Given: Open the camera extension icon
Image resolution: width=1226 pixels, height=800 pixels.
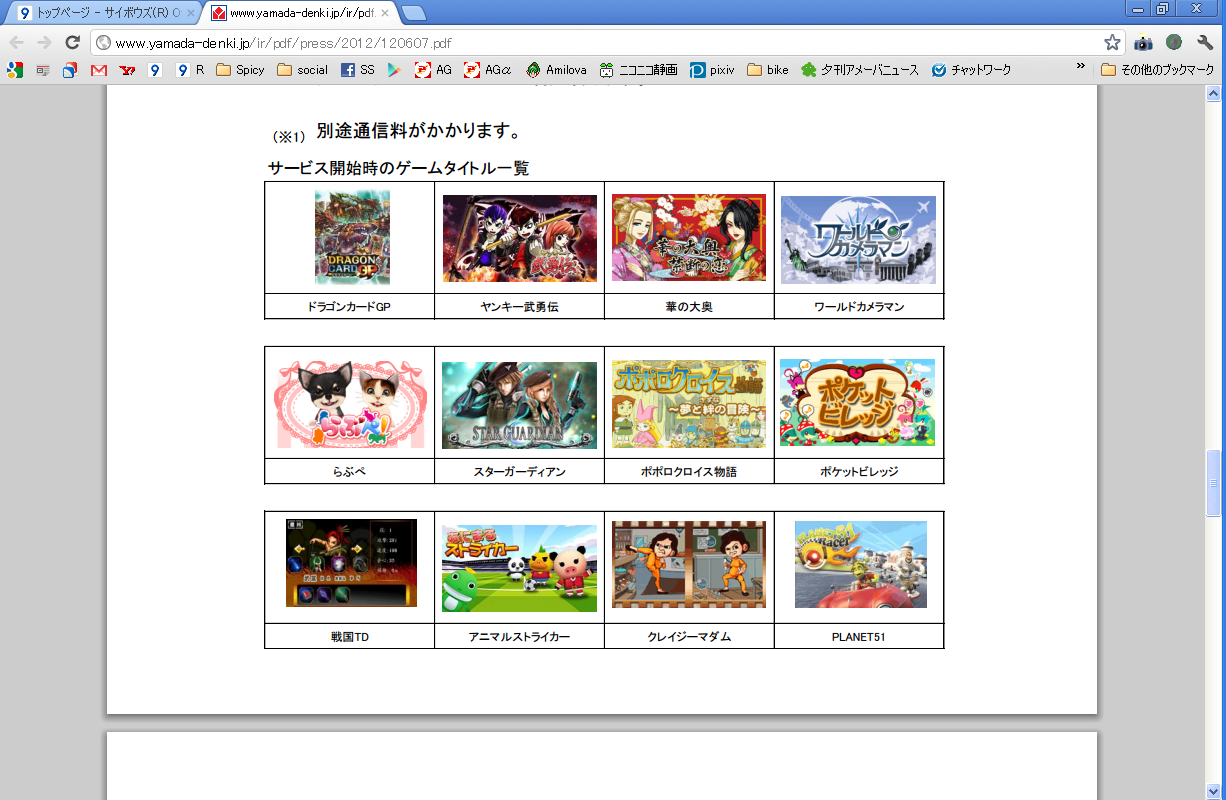Looking at the screenshot, I should click(x=1144, y=43).
